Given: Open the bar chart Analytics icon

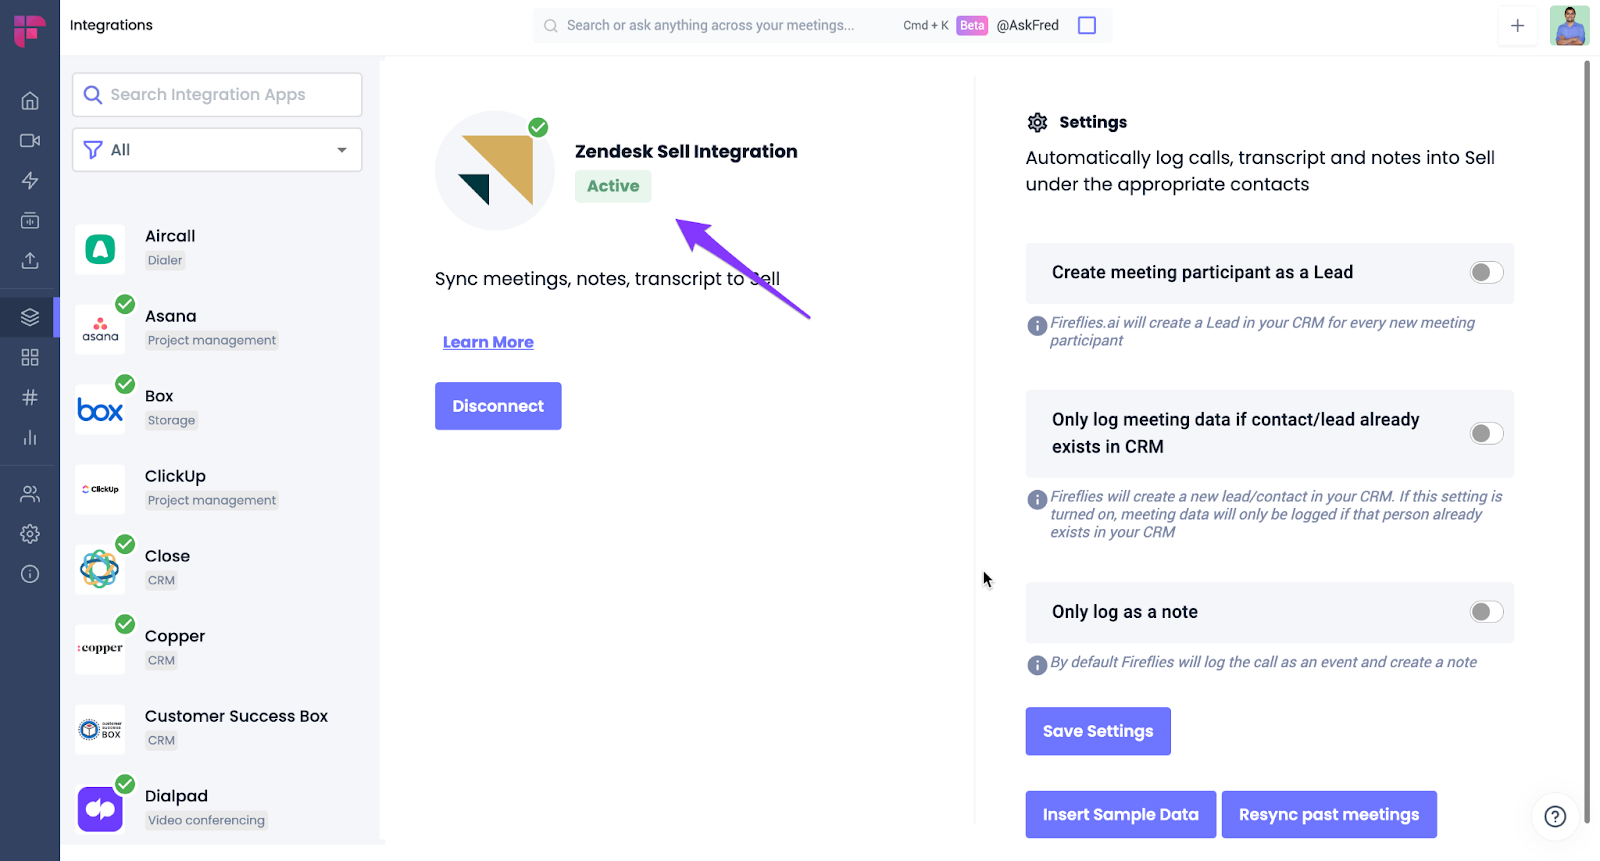Looking at the screenshot, I should pos(30,438).
